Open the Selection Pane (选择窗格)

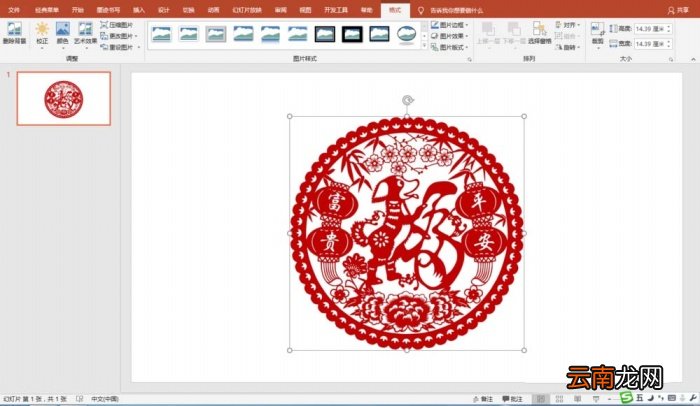539,33
